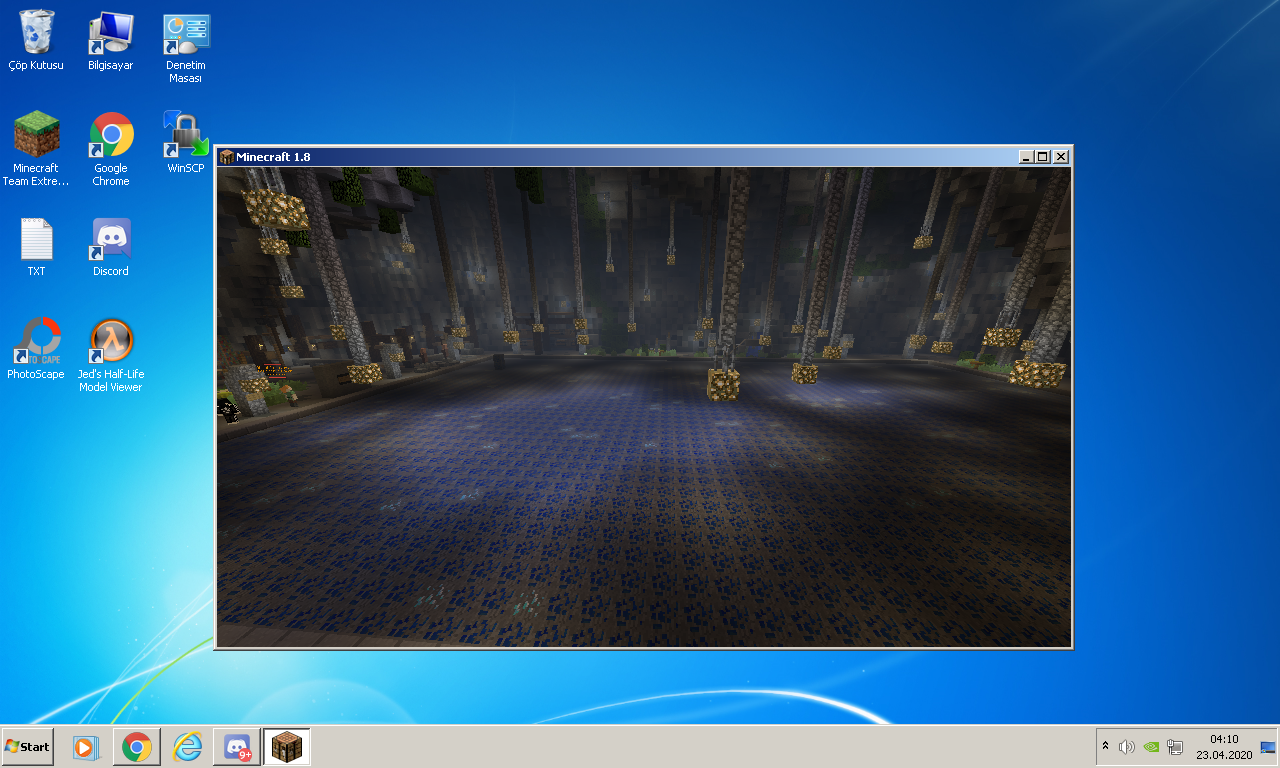Open the network connection tray icon

tap(1175, 746)
